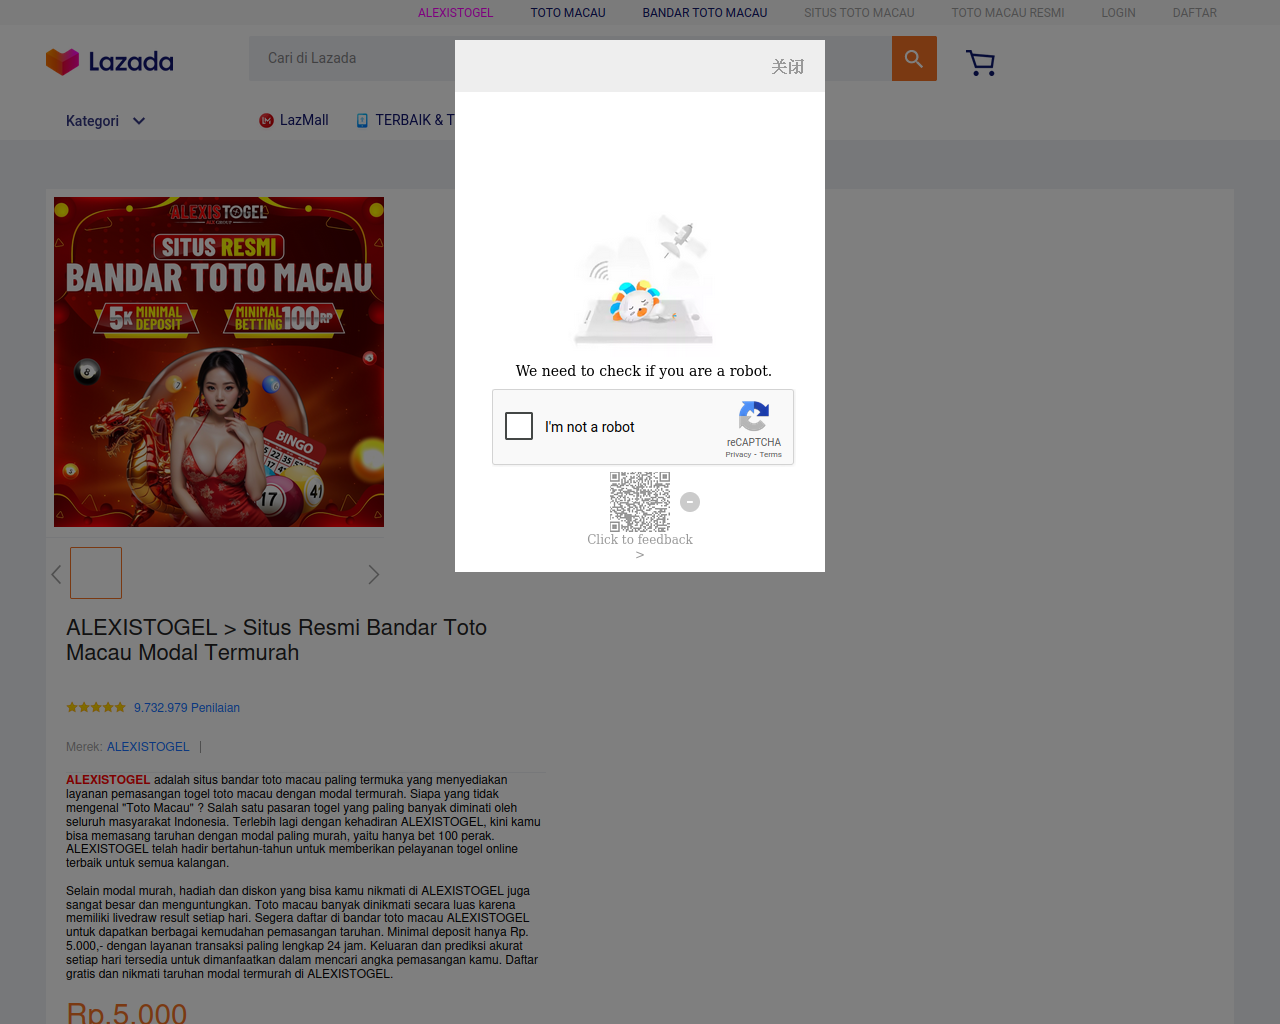Select the outlined product thumbnail

[x=96, y=573]
